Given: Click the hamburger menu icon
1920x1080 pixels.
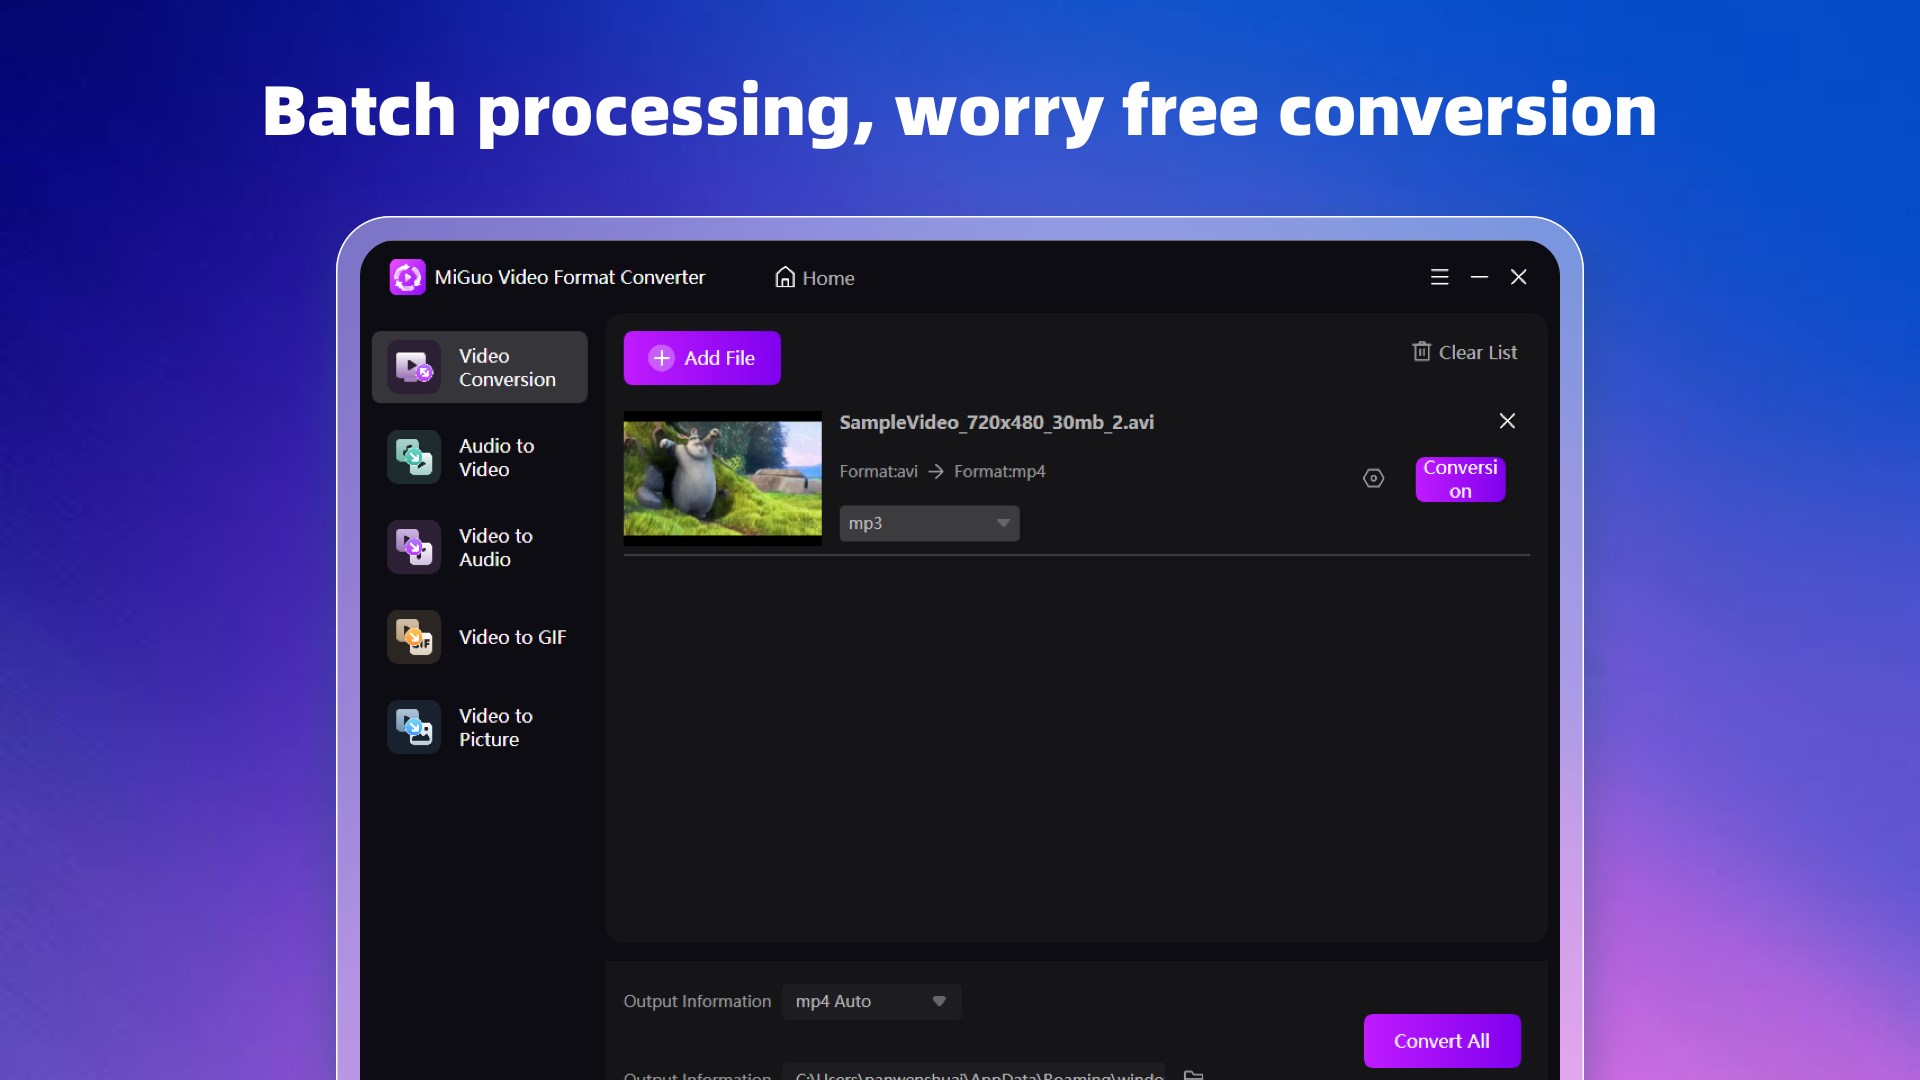Looking at the screenshot, I should (1439, 277).
